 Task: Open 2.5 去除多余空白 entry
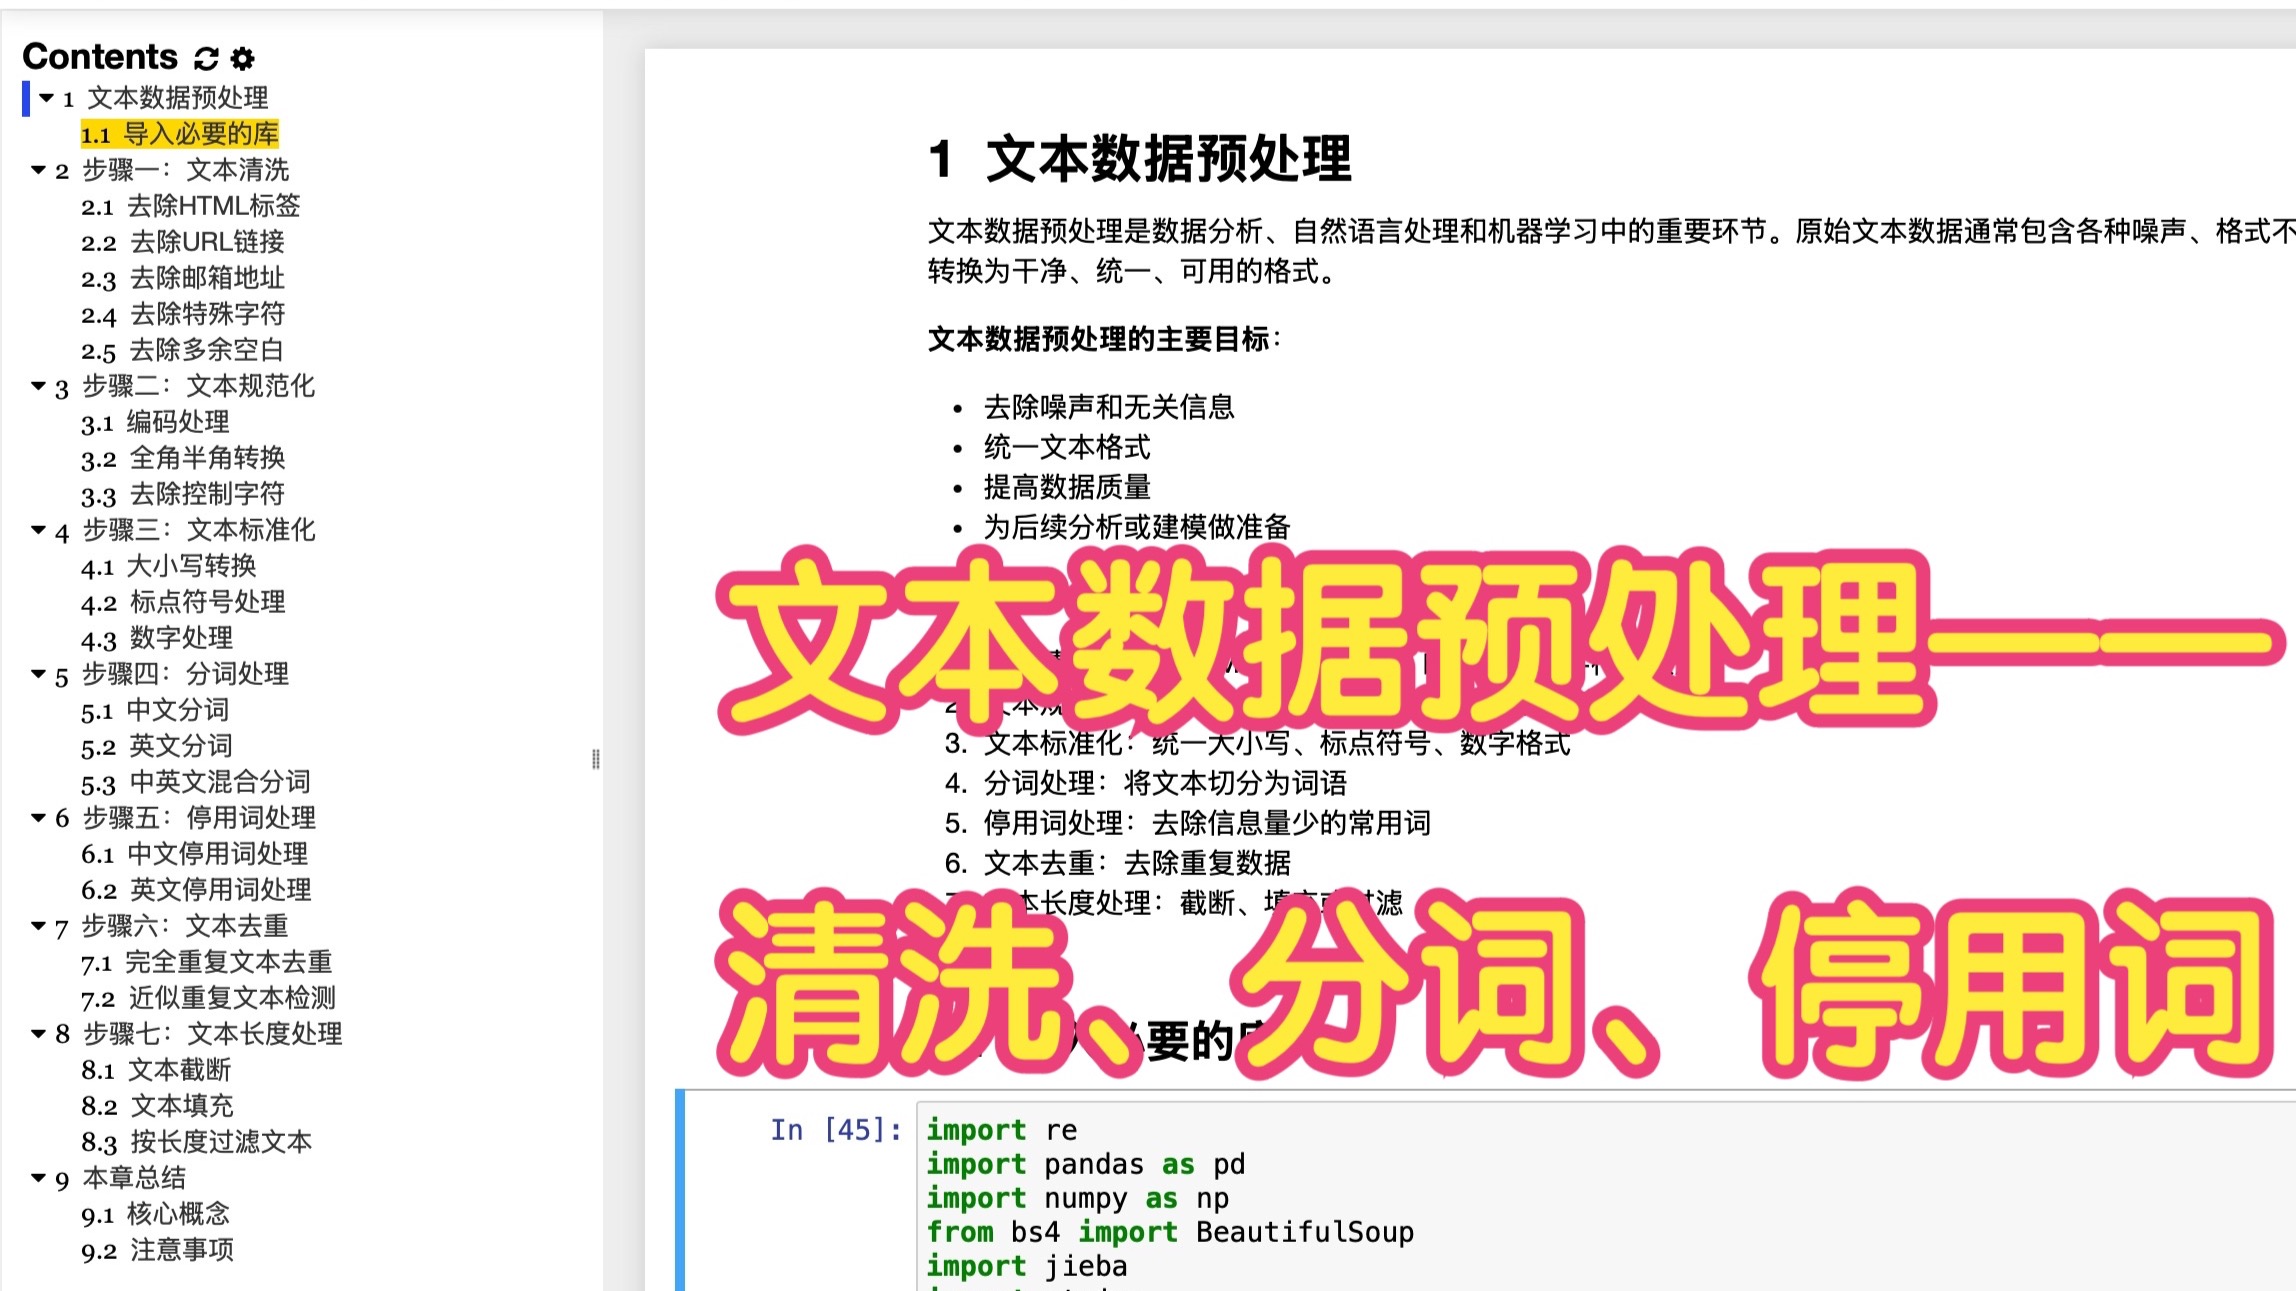182,350
